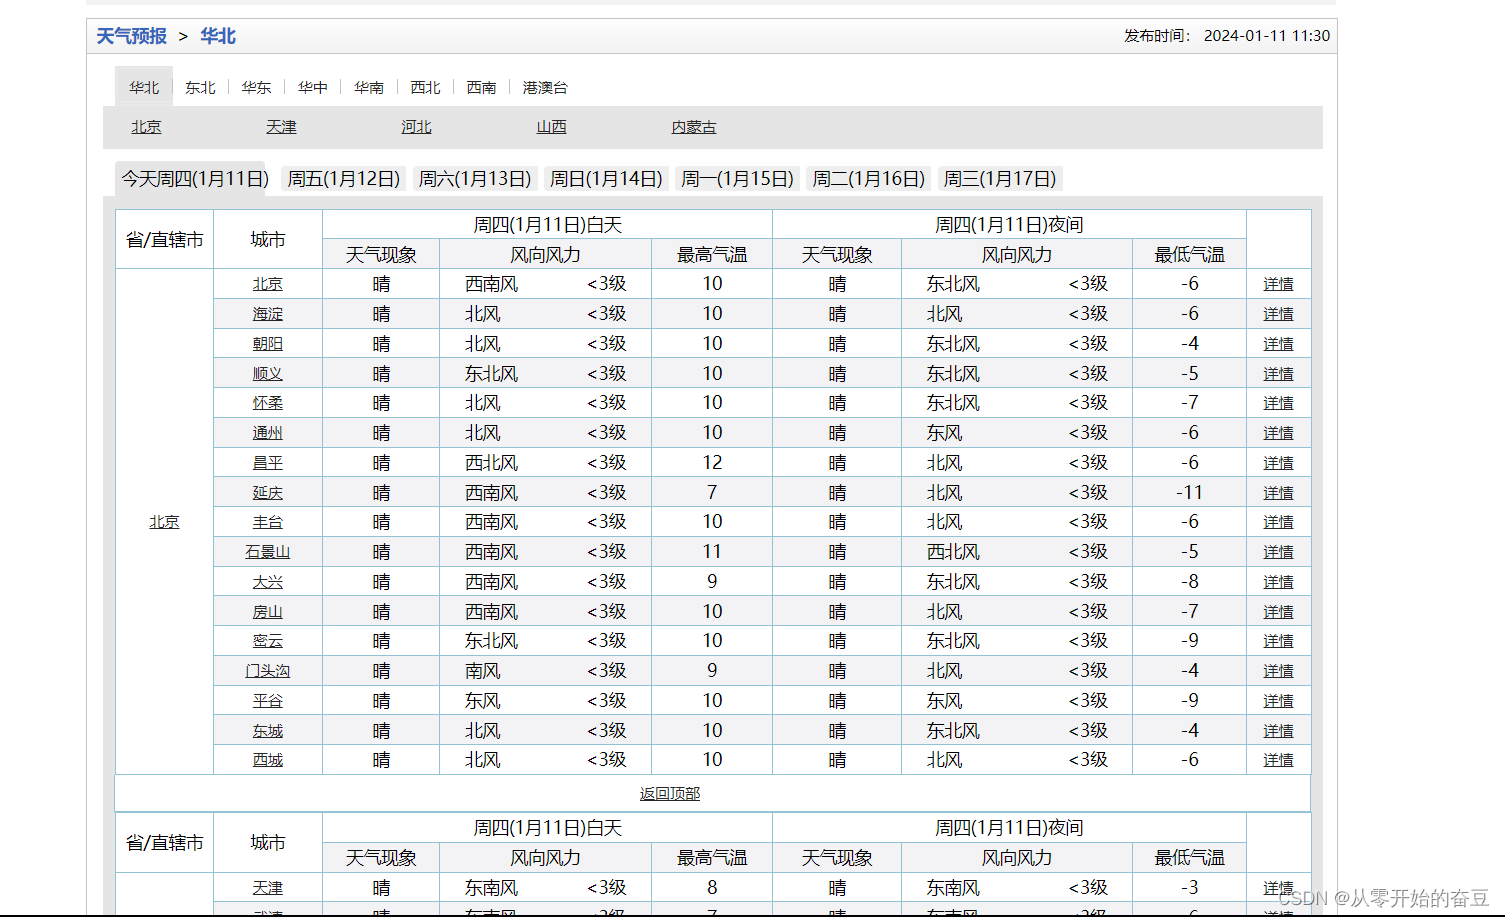The height and width of the screenshot is (917, 1505).
Task: Open the 天气预报 breadcrumb link
Action: pos(131,36)
